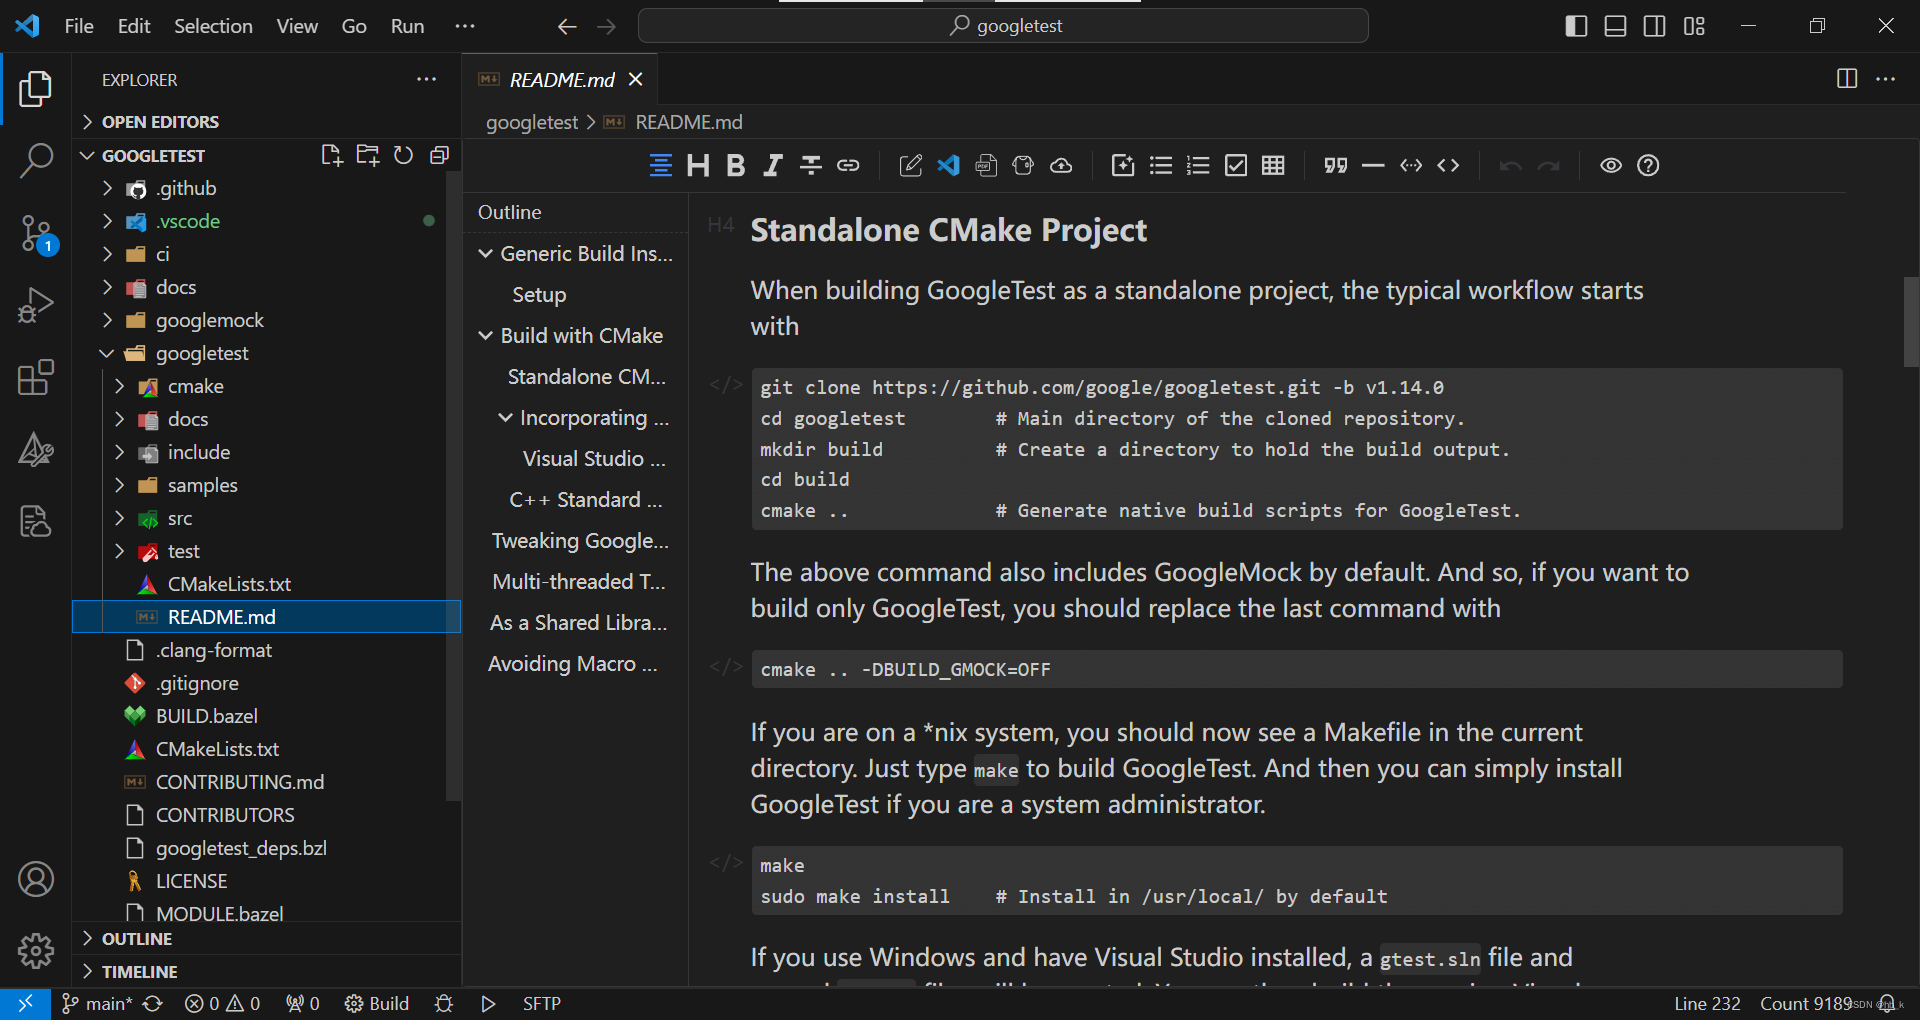
Task: Toggle Primary Side Bar layout button
Action: (1576, 26)
